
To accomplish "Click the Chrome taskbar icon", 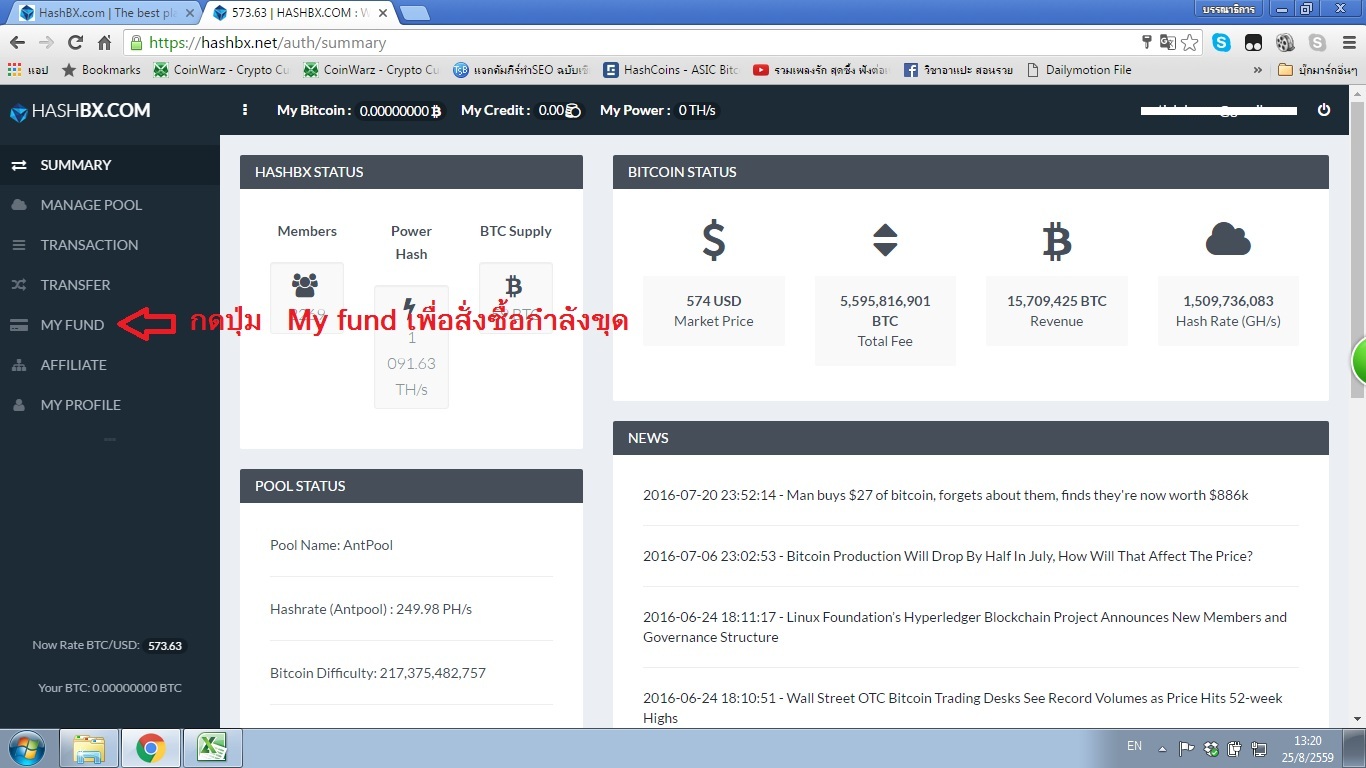I will pyautogui.click(x=151, y=748).
